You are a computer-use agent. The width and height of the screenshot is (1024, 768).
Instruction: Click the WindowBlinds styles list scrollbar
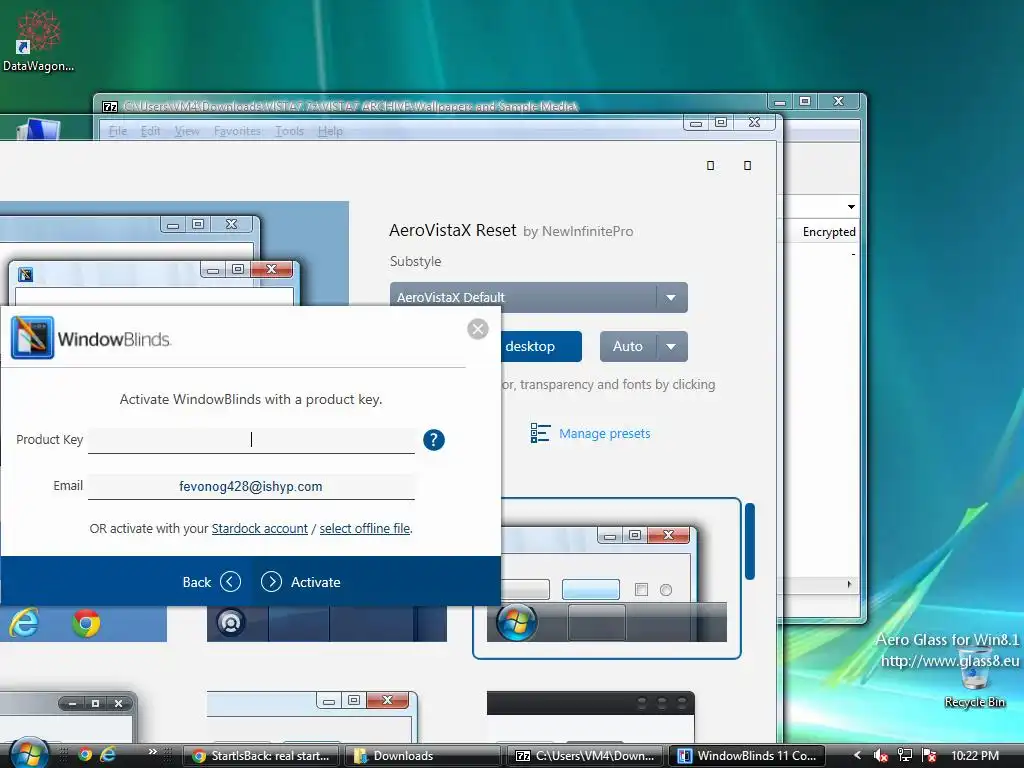click(x=750, y=541)
